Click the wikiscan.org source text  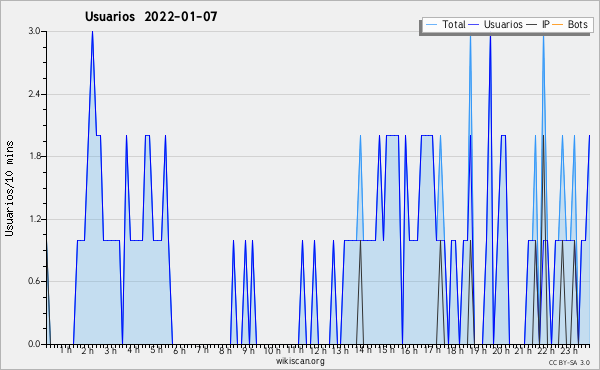pyautogui.click(x=300, y=361)
